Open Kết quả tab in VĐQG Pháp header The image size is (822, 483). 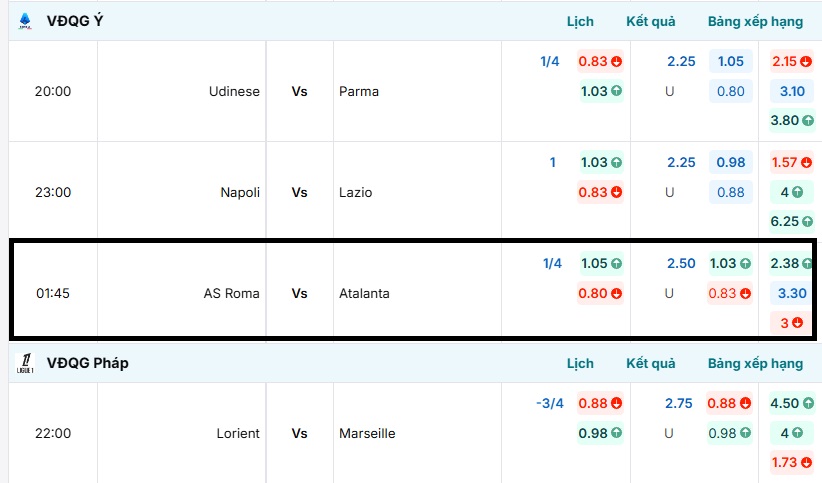[x=651, y=363]
